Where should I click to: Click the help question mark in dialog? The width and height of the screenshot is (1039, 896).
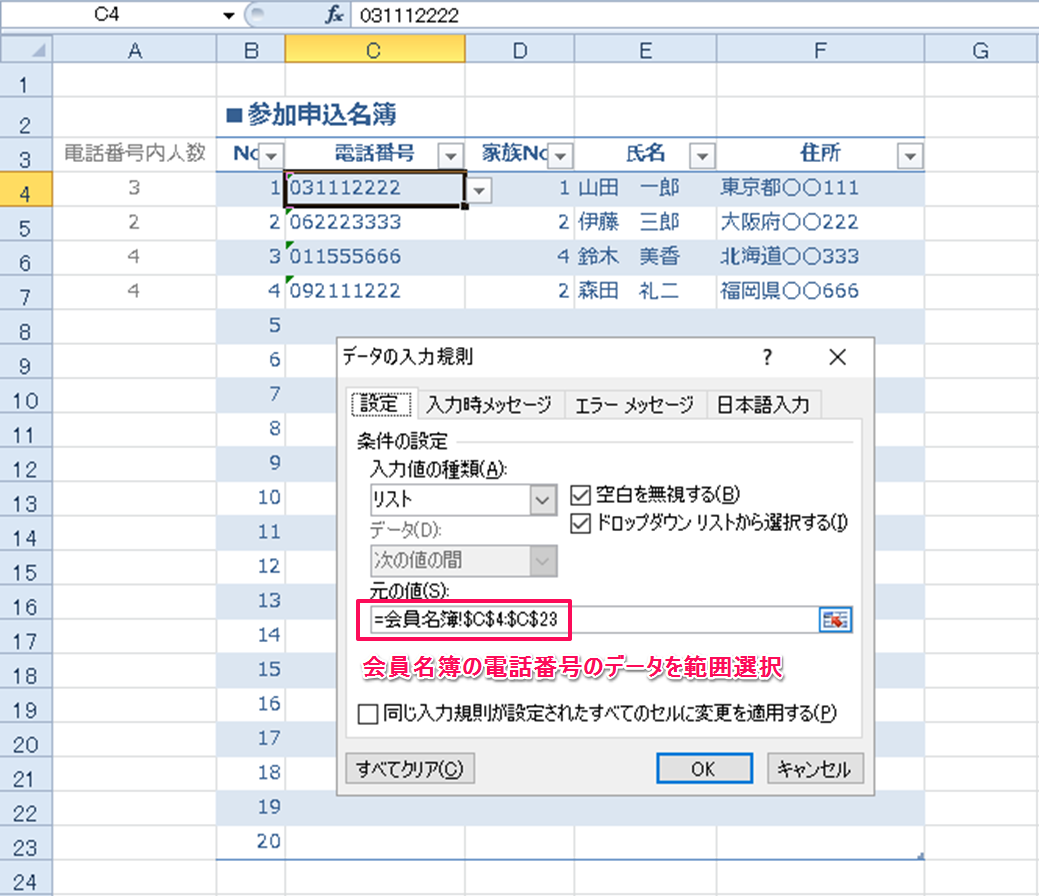pyautogui.click(x=767, y=357)
